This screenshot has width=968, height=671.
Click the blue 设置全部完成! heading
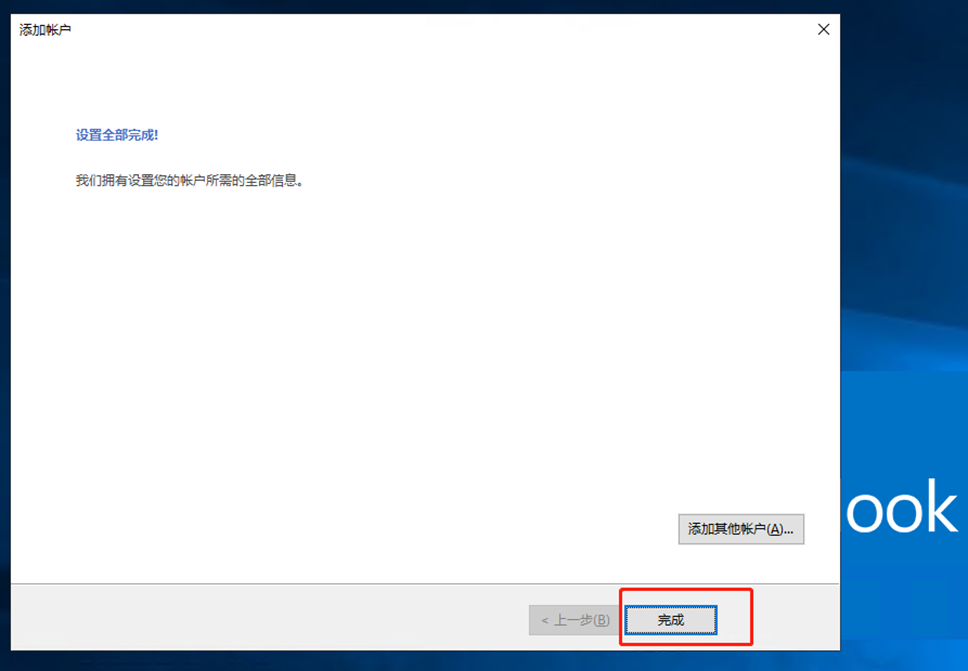(117, 135)
